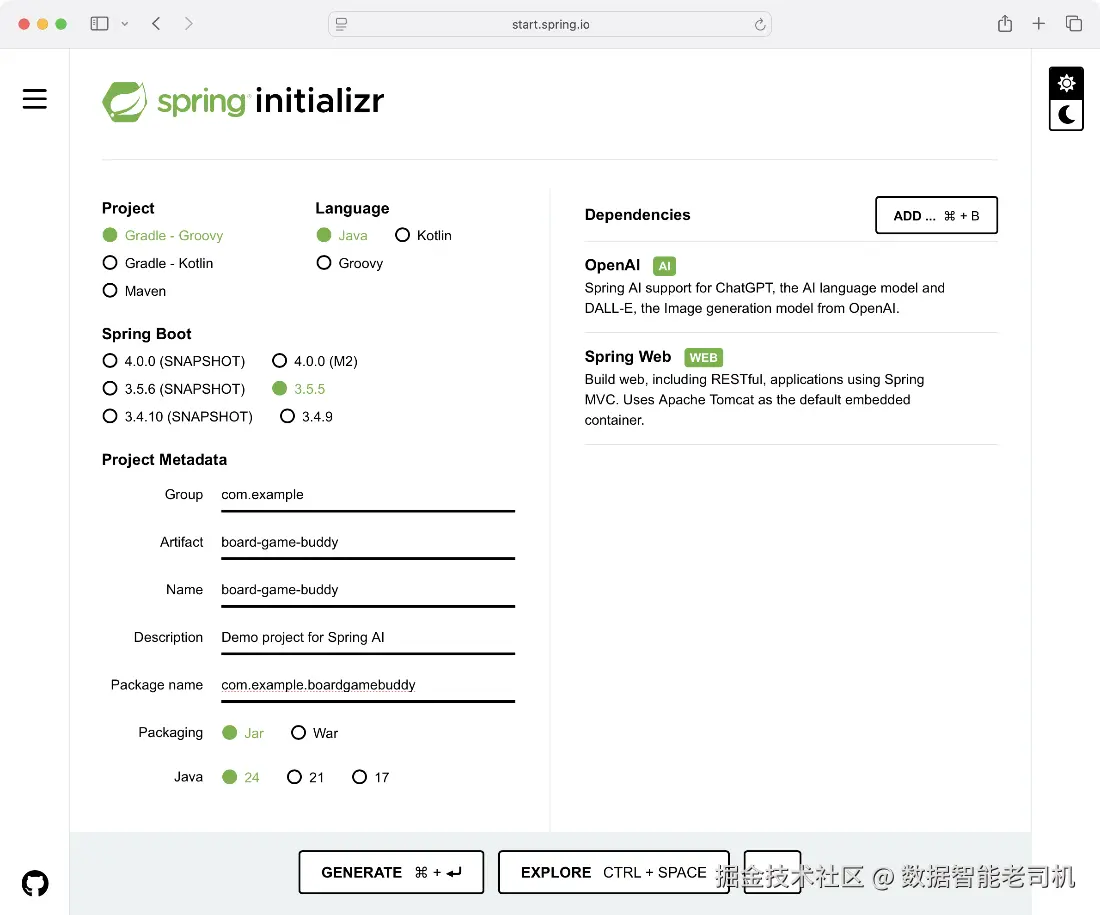Select Spring Boot 3.5.5

tap(299, 389)
